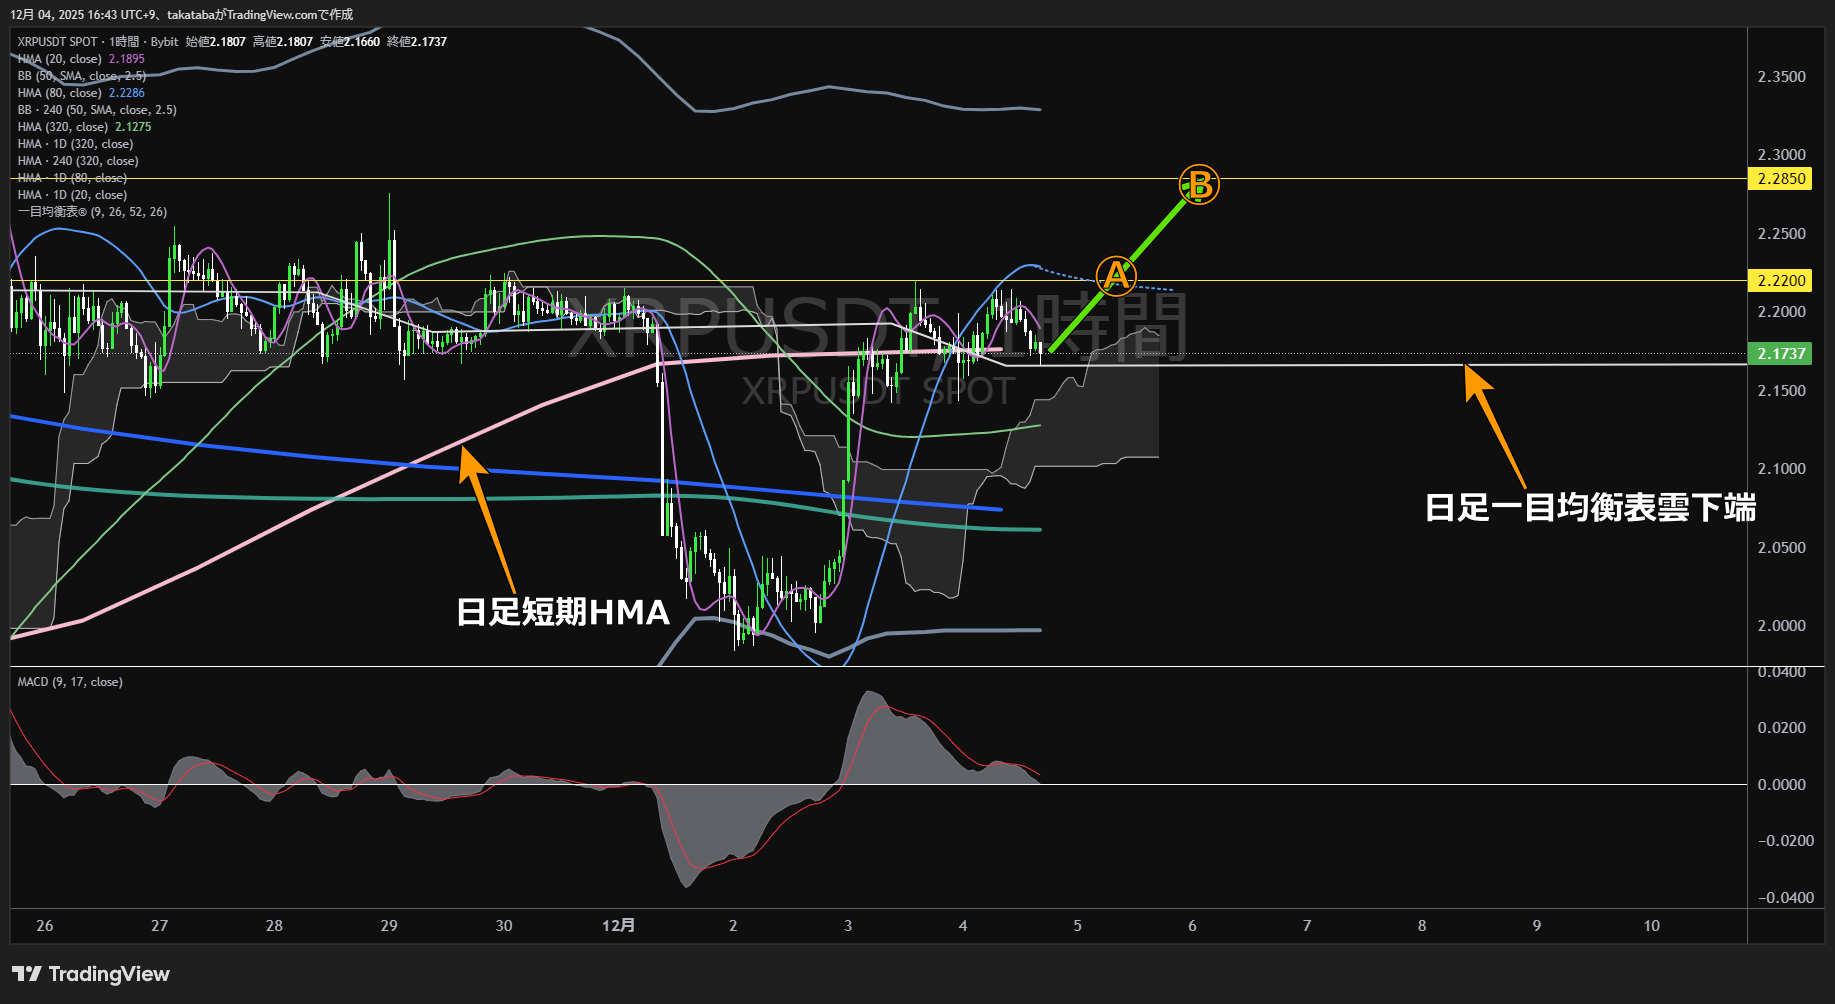1835x1004 pixels.
Task: Click the 2.1500 price axis value
Action: pyautogui.click(x=1781, y=391)
